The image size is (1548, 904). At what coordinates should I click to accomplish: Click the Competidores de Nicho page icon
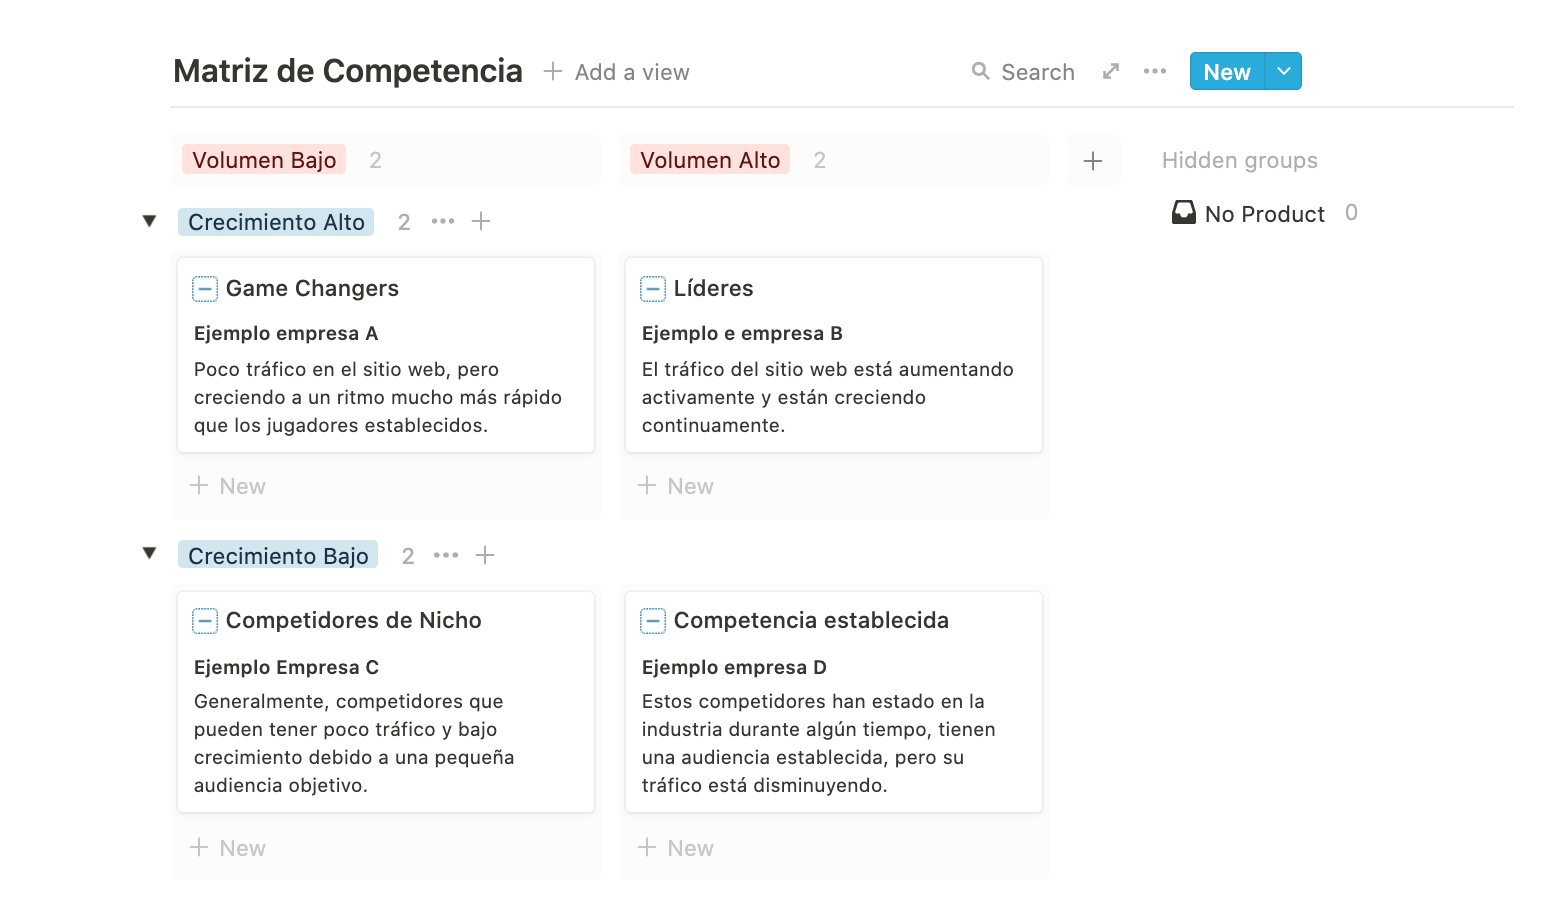click(x=204, y=621)
